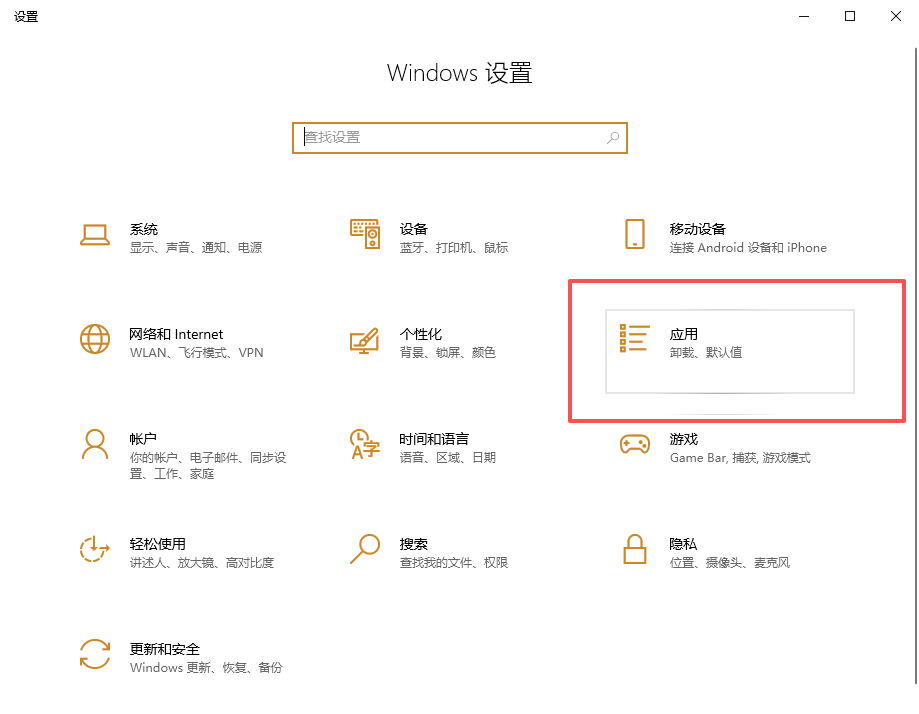Select 轻松使用 title
Image resolution: width=919 pixels, height=714 pixels.
157,544
